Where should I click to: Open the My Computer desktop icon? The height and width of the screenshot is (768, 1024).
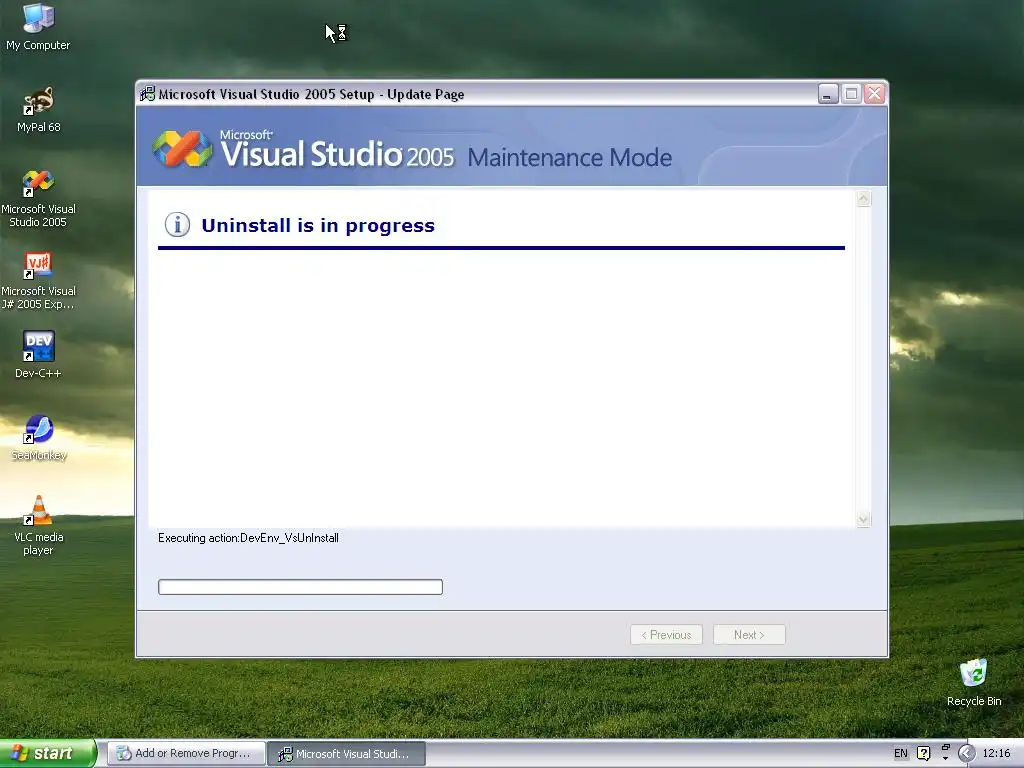click(38, 26)
